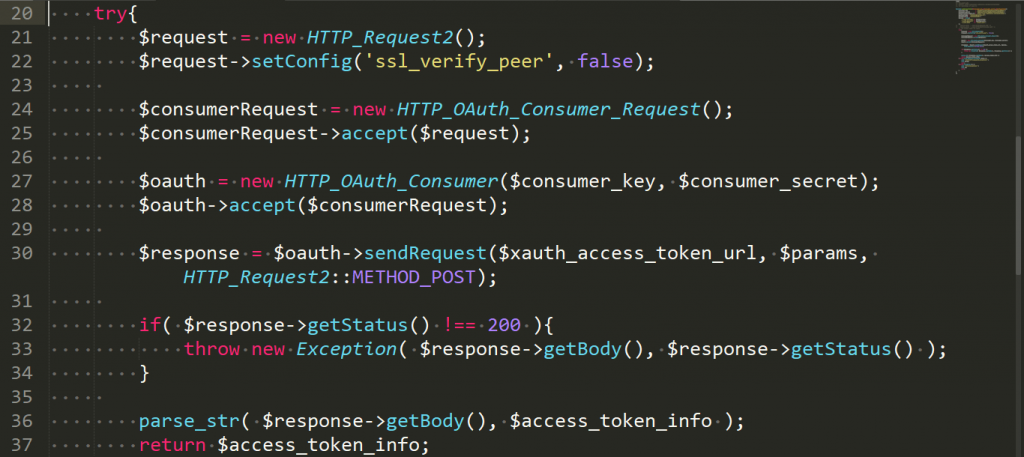This screenshot has width=1024, height=457.
Task: Click line number 30 in the gutter
Action: point(22,253)
